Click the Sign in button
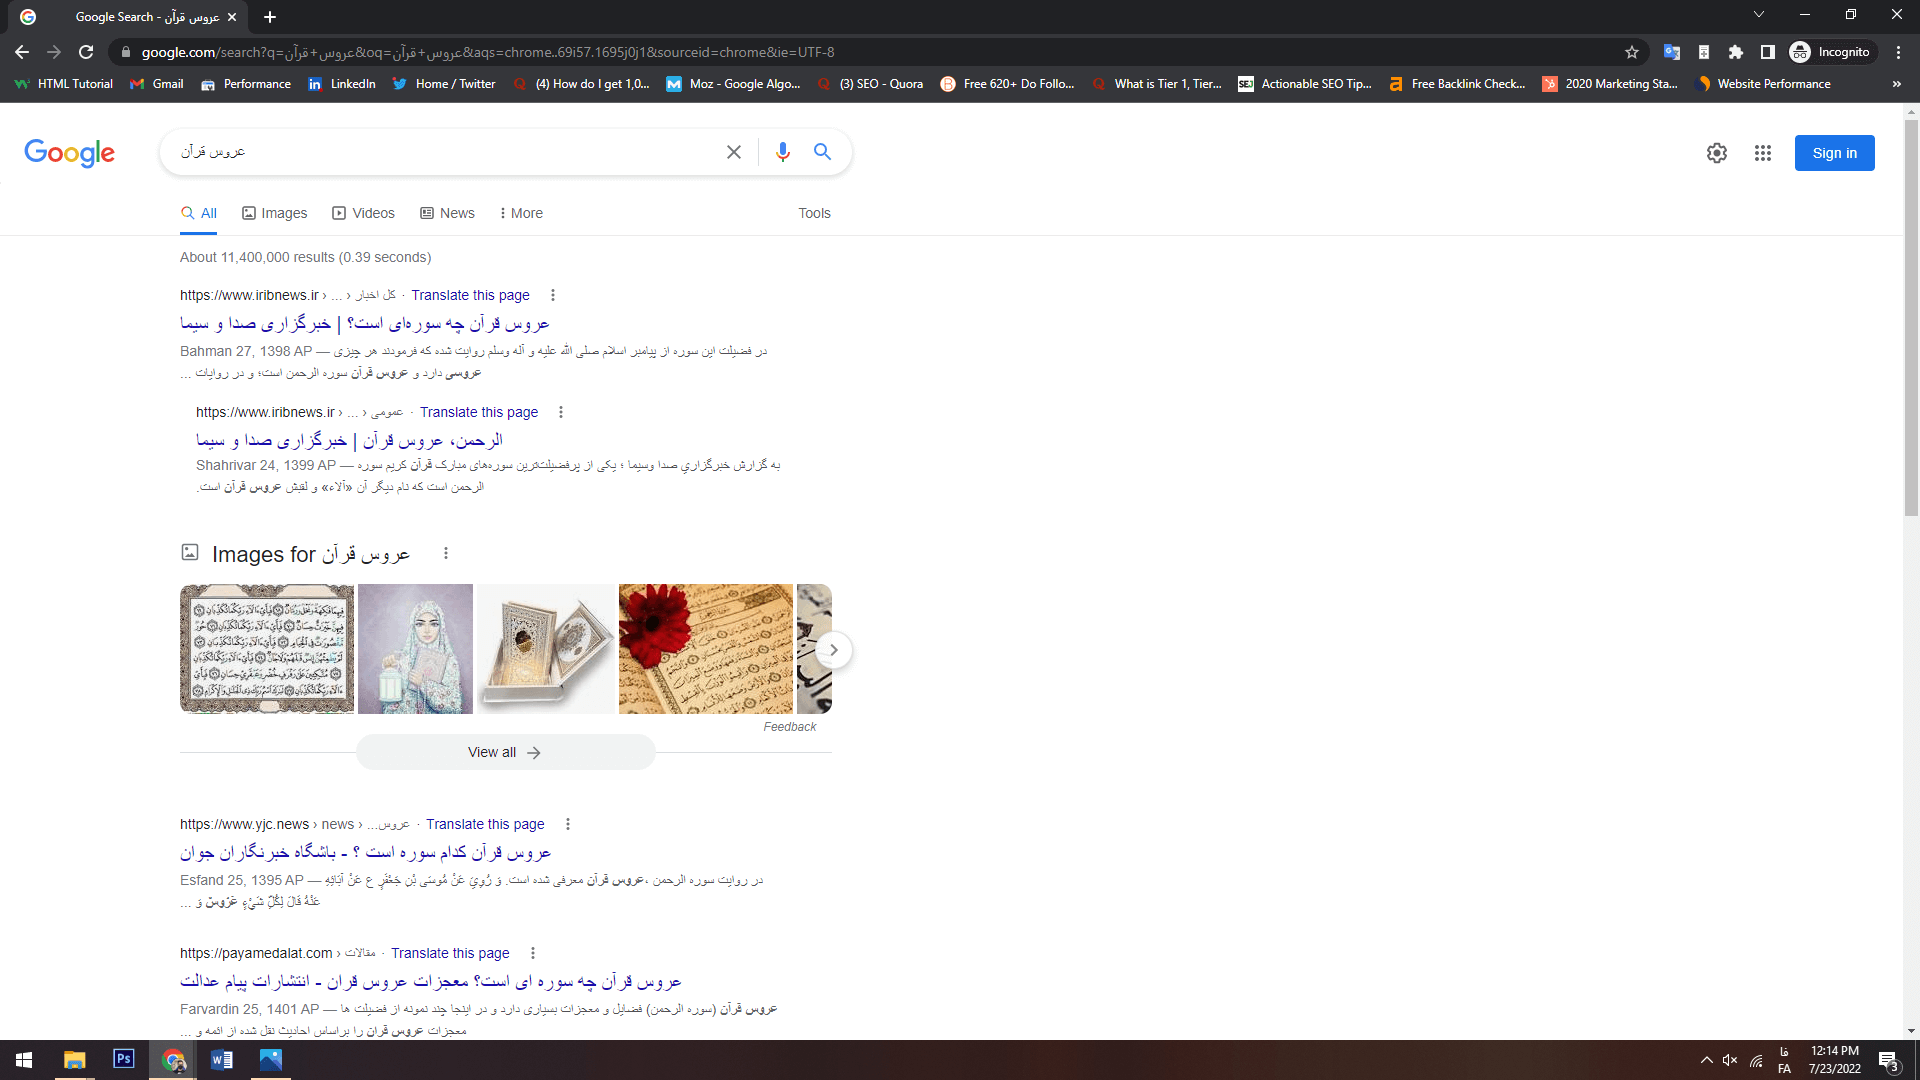 coord(1834,153)
